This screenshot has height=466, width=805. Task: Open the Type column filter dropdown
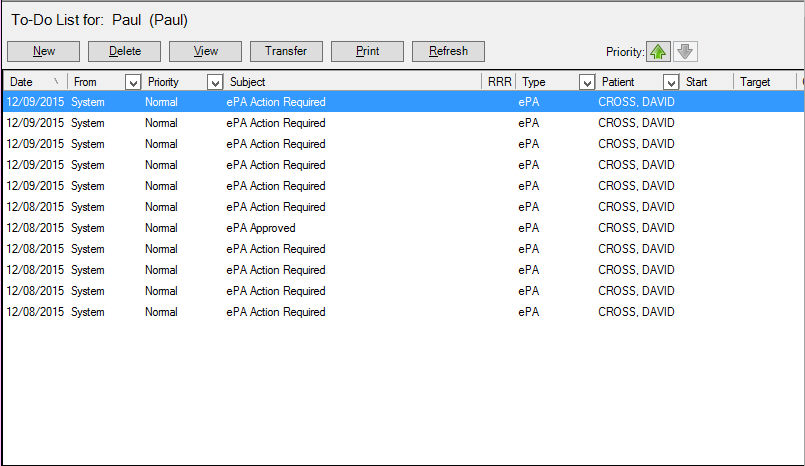pyautogui.click(x=587, y=82)
